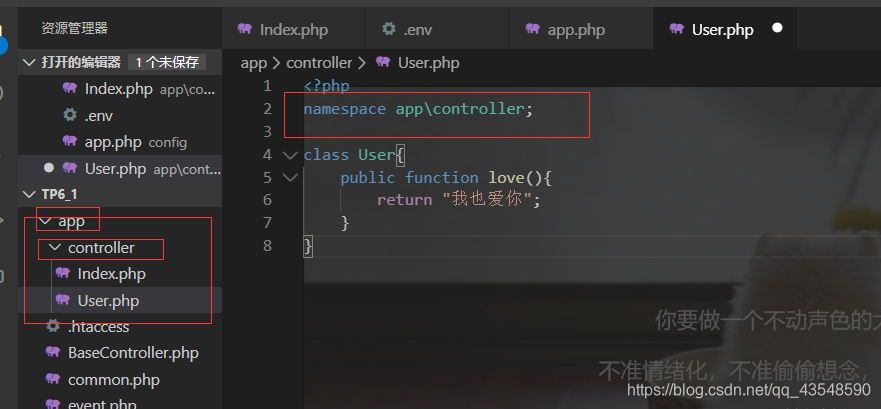Click the return keyword on line 6

tap(405, 201)
